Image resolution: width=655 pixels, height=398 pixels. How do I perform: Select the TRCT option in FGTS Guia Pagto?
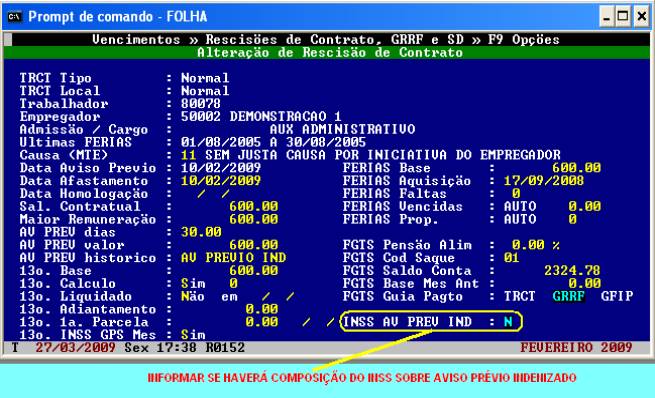click(x=520, y=297)
